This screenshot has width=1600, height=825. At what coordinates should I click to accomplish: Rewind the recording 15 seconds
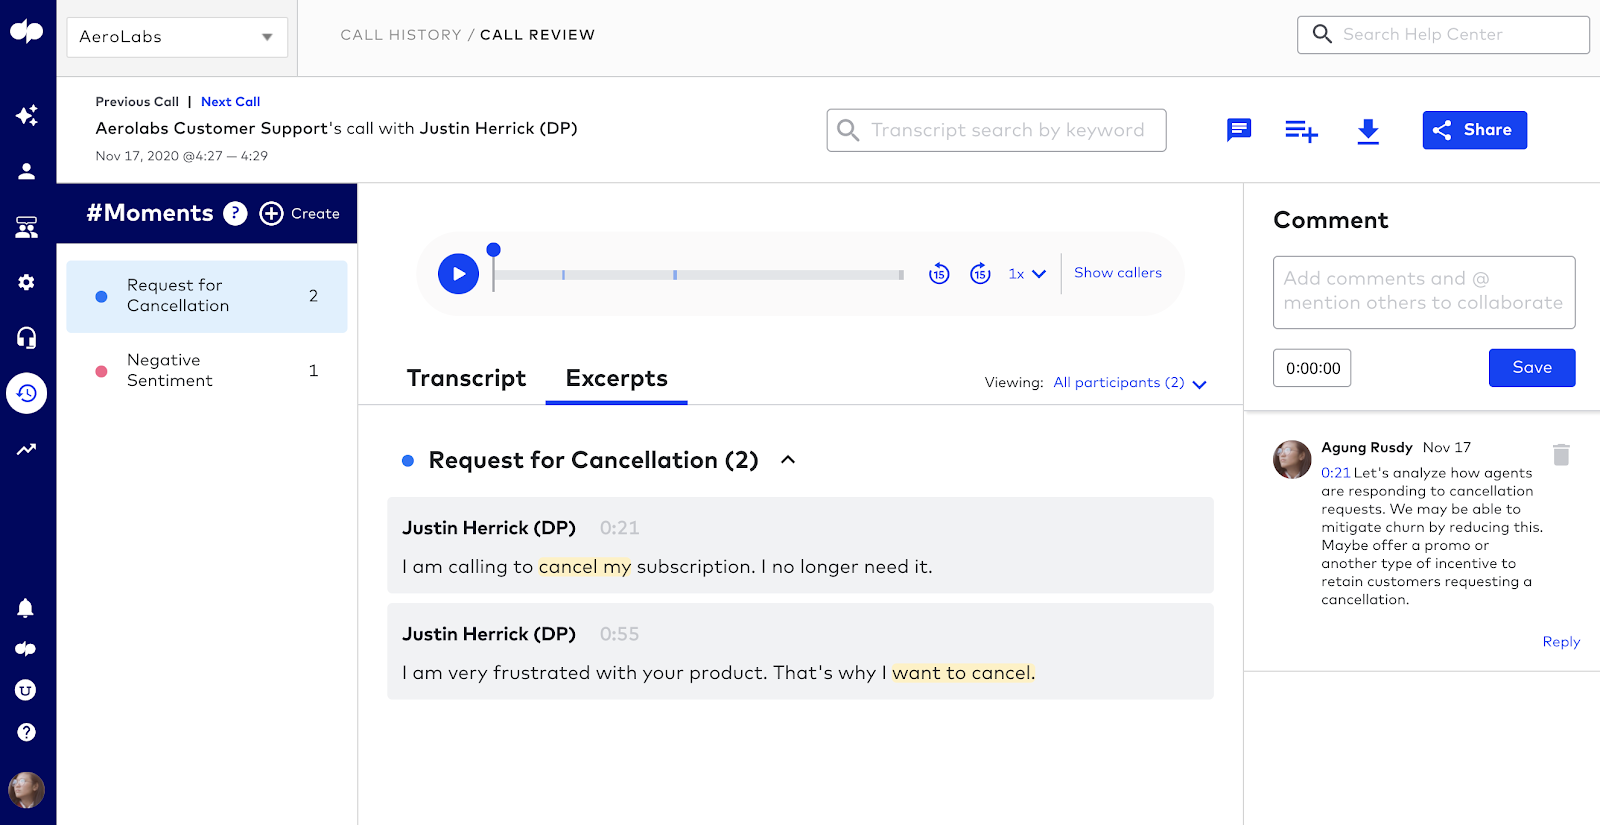click(939, 273)
